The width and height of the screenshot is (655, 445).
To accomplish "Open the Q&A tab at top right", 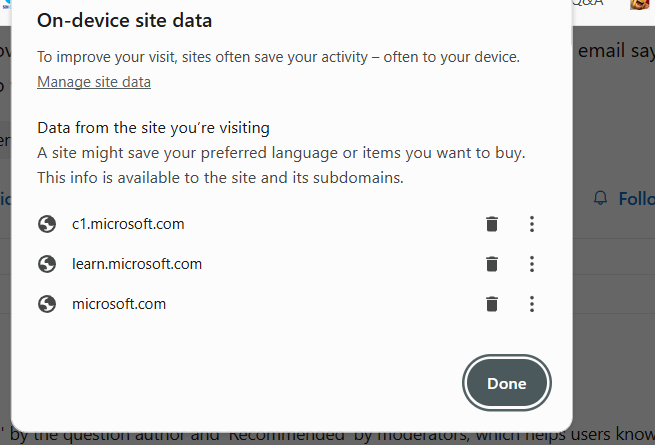I will click(x=588, y=3).
